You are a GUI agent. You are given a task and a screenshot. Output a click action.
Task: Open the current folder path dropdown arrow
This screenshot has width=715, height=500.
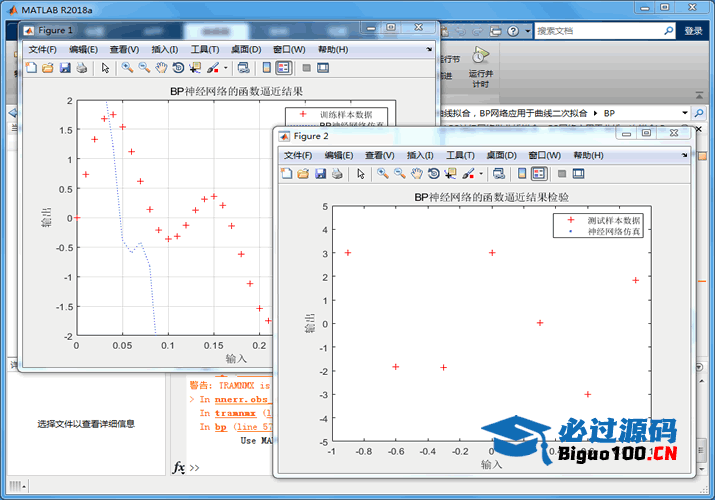tap(685, 113)
